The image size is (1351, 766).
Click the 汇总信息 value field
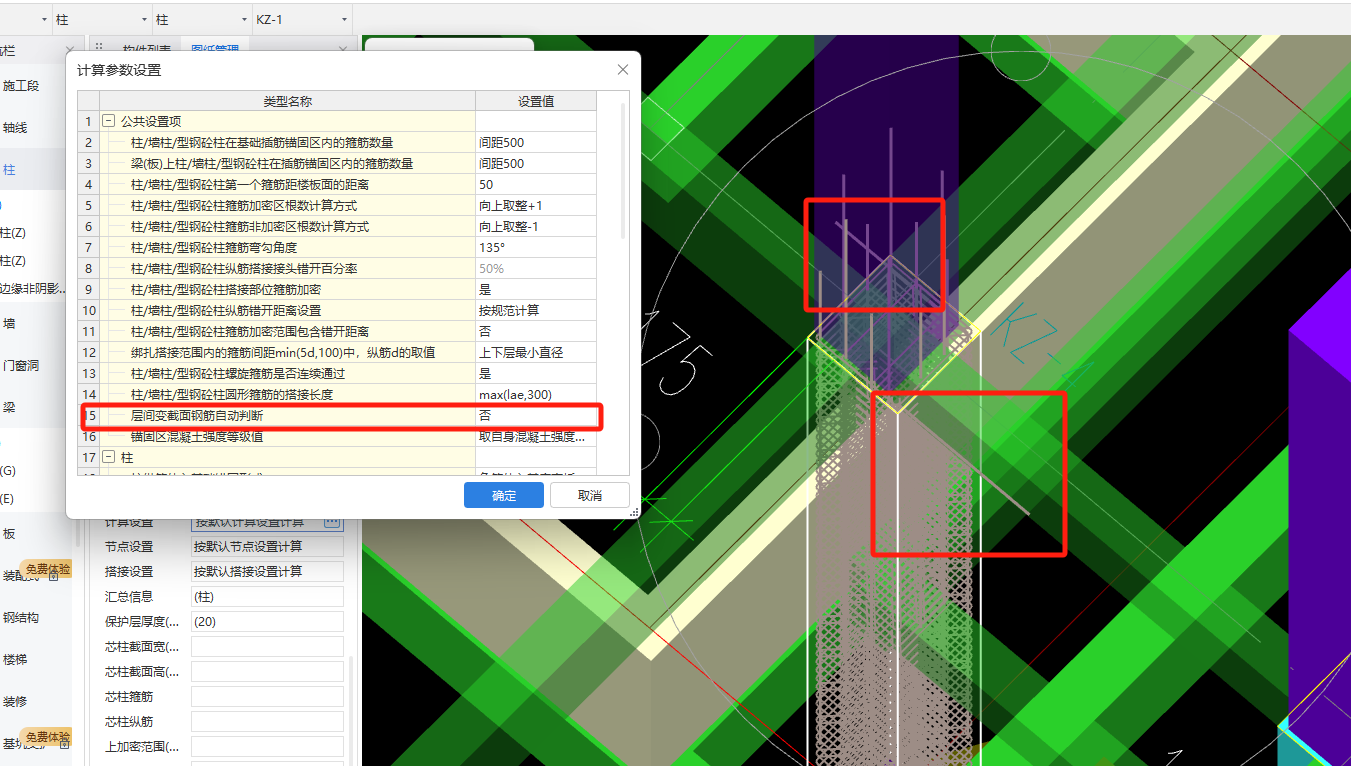tap(267, 597)
